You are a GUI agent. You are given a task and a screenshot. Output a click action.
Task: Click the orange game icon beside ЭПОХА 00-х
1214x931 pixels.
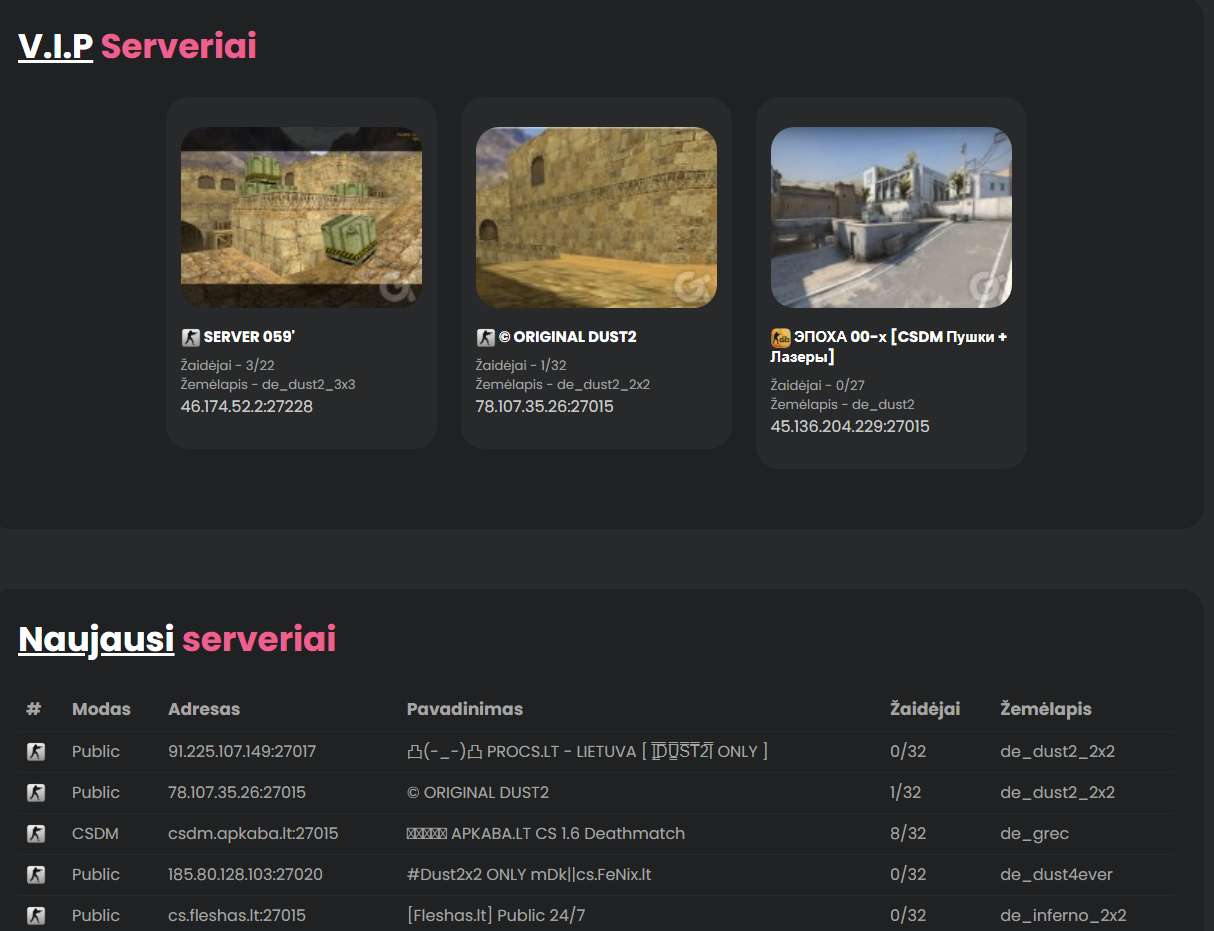780,338
